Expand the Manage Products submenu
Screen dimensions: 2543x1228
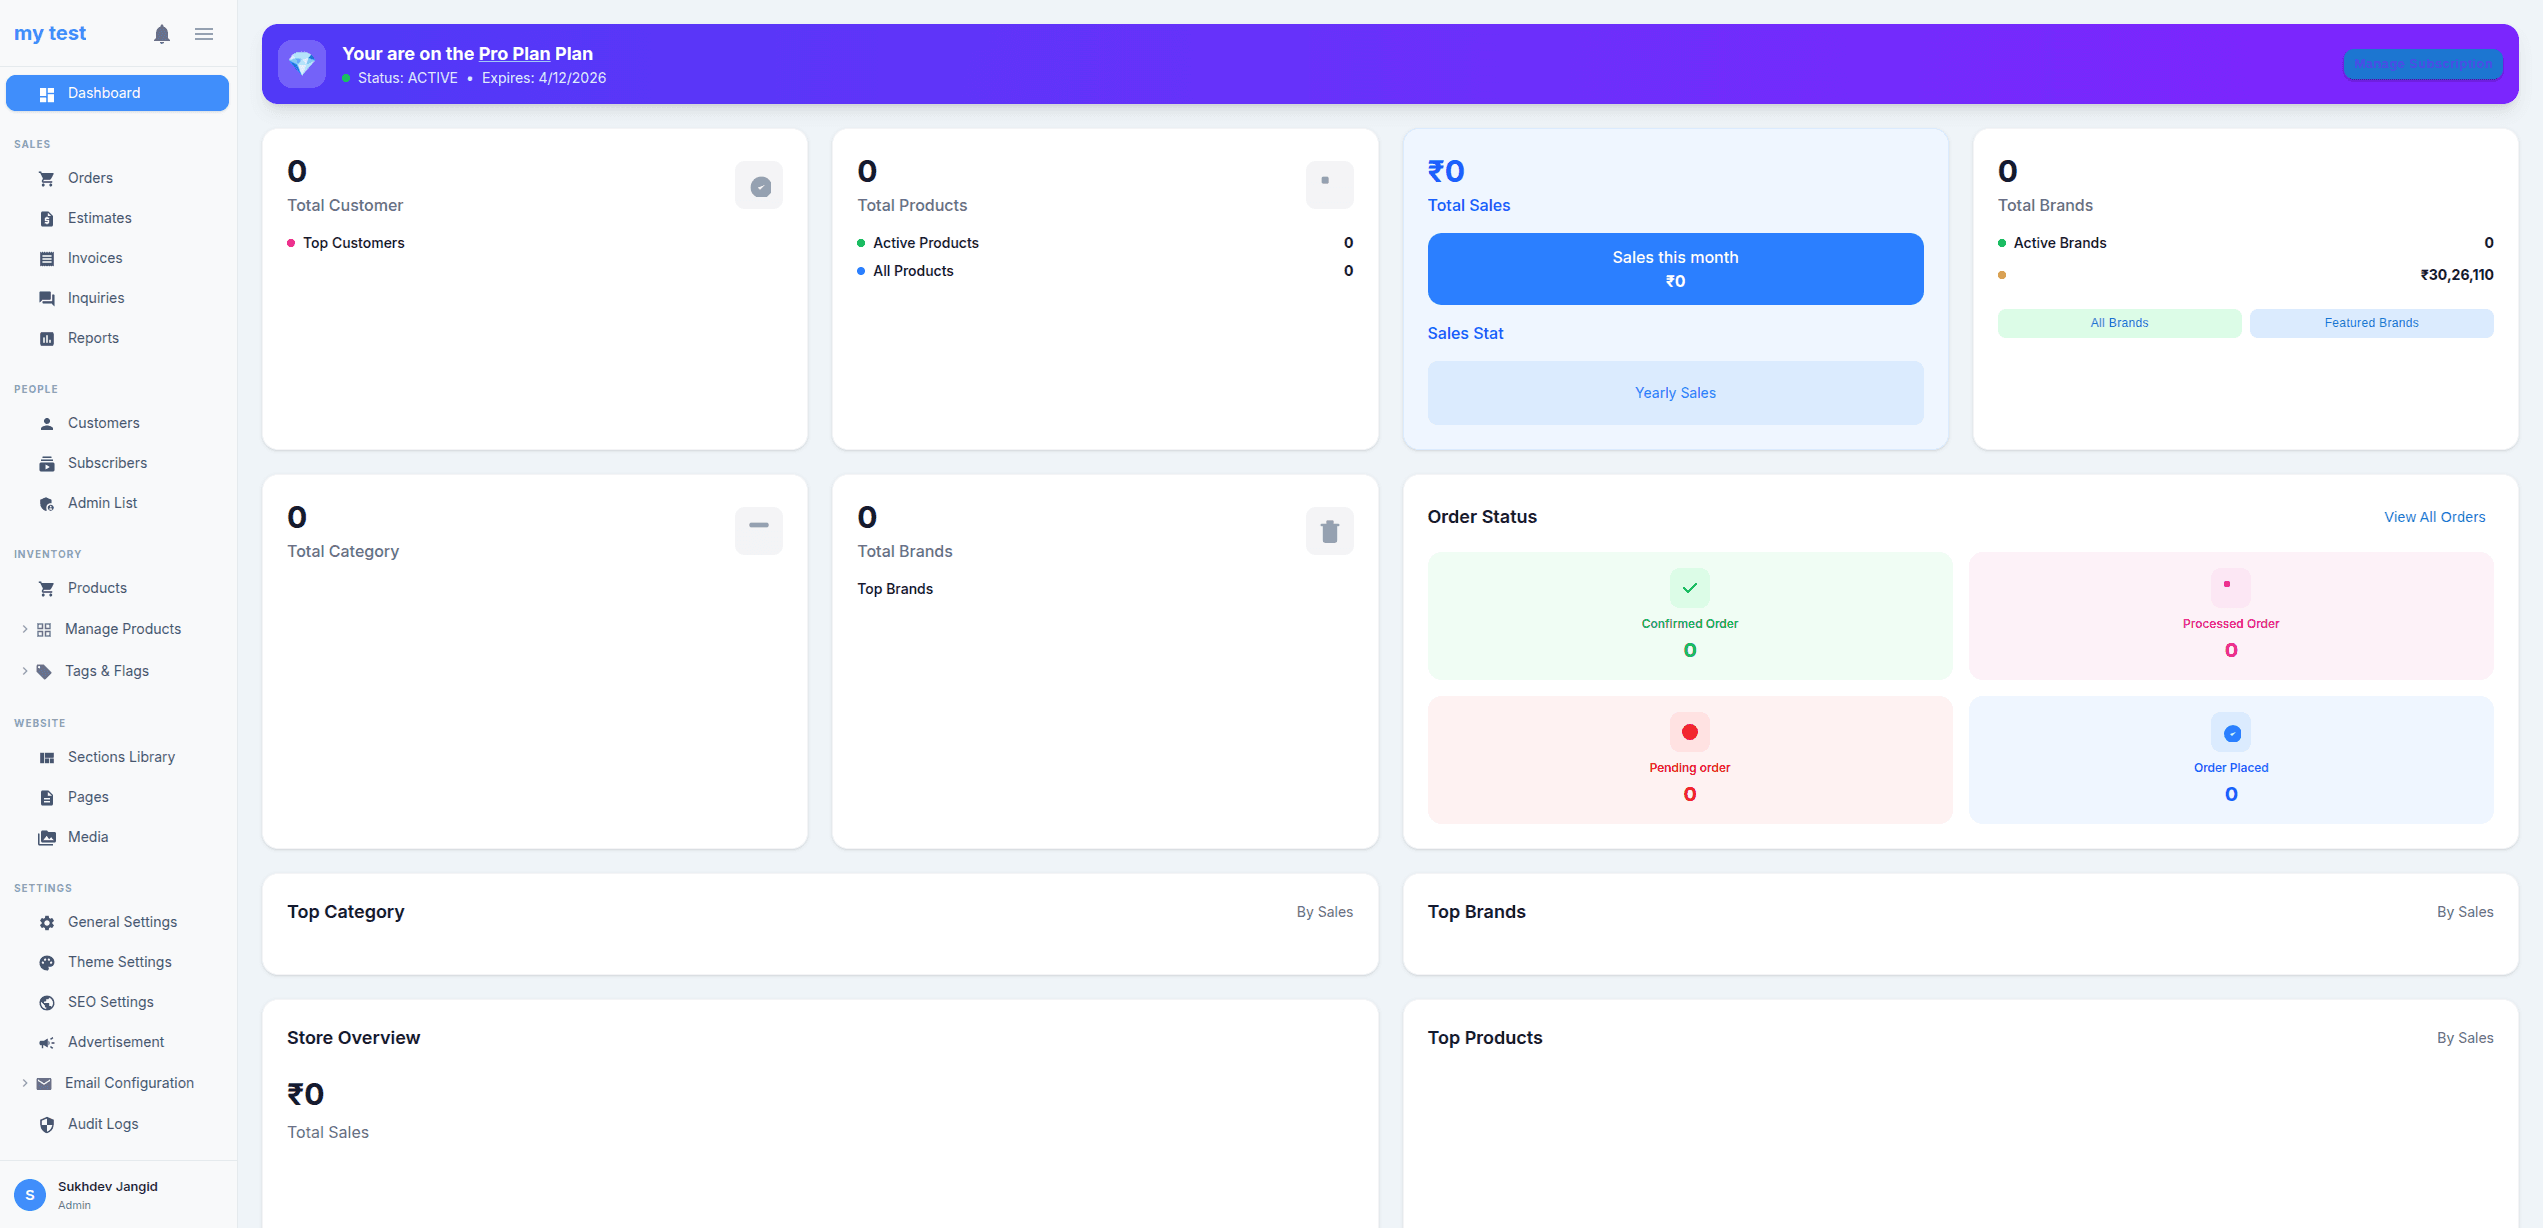(24, 628)
